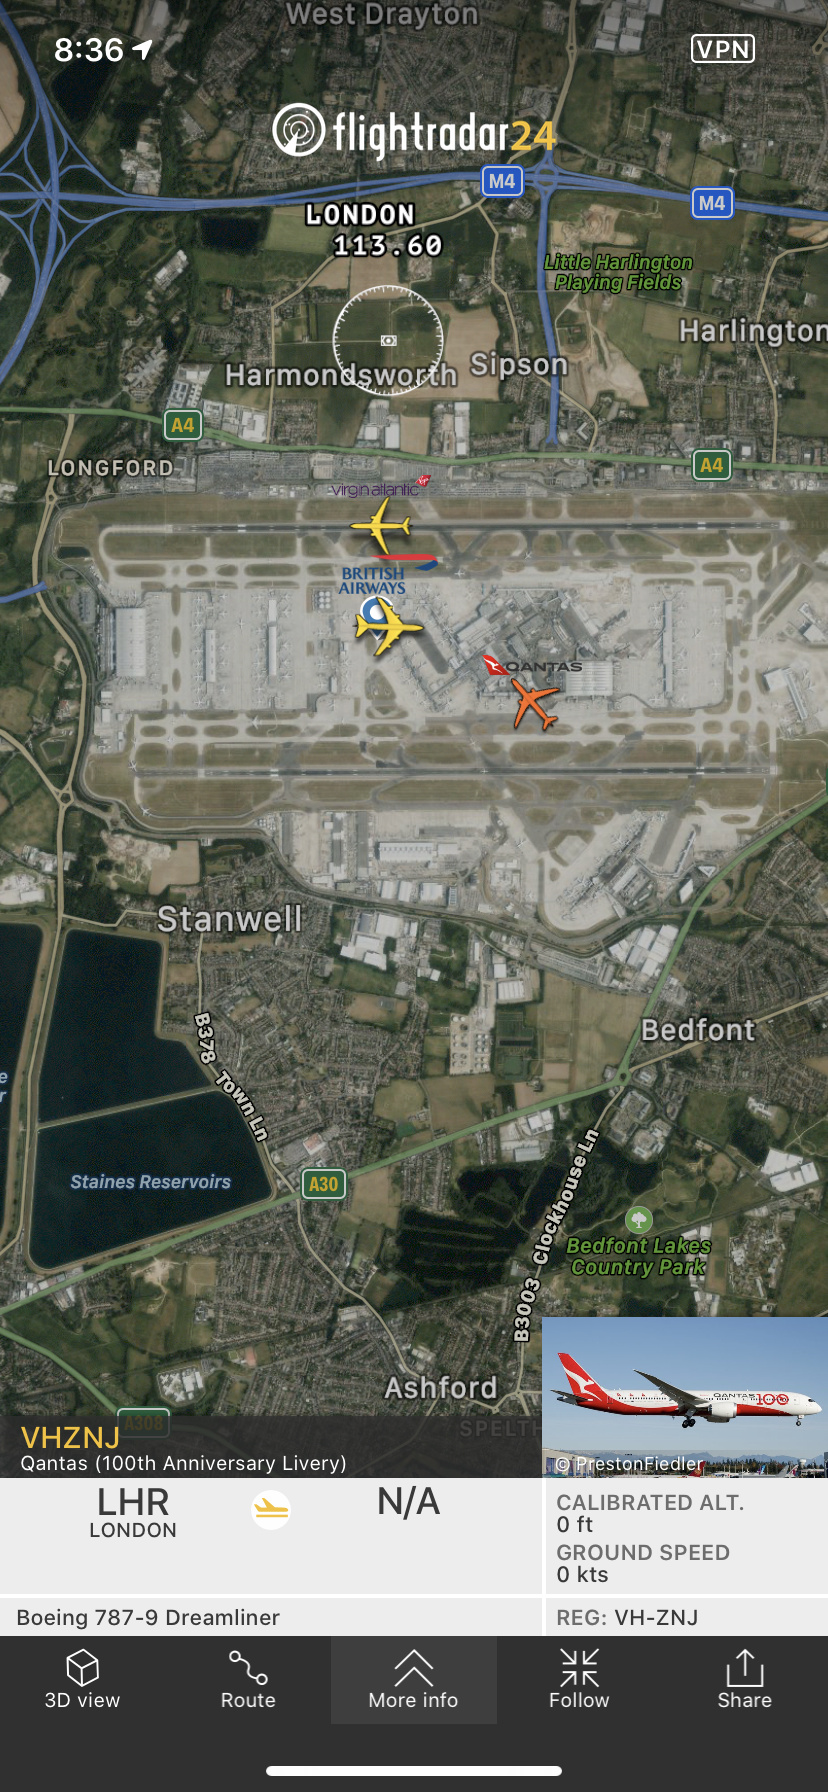Expand the More info panel
Viewport: 828px width, 1792px height.
tap(413, 1680)
